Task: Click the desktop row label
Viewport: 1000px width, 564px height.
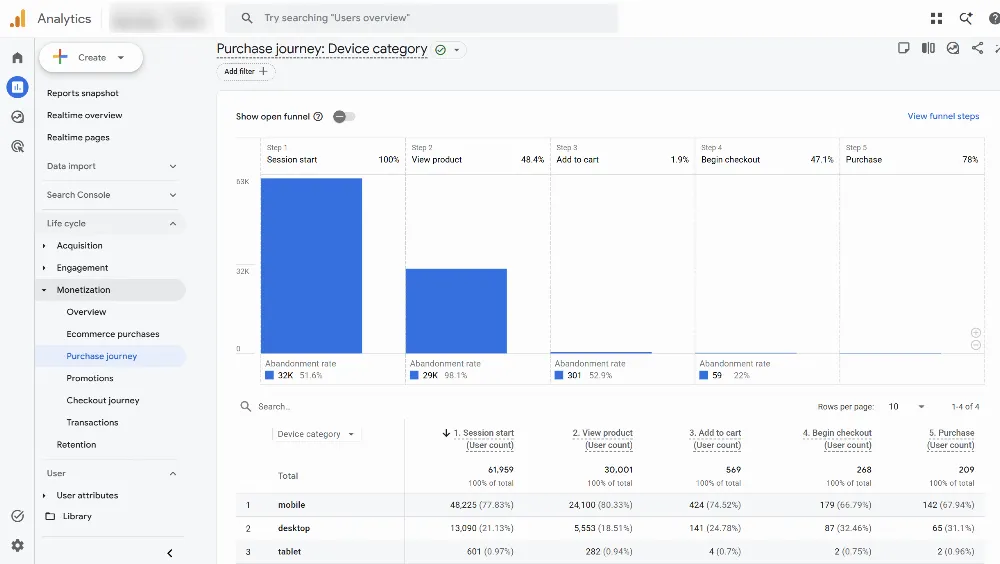Action: (x=294, y=528)
